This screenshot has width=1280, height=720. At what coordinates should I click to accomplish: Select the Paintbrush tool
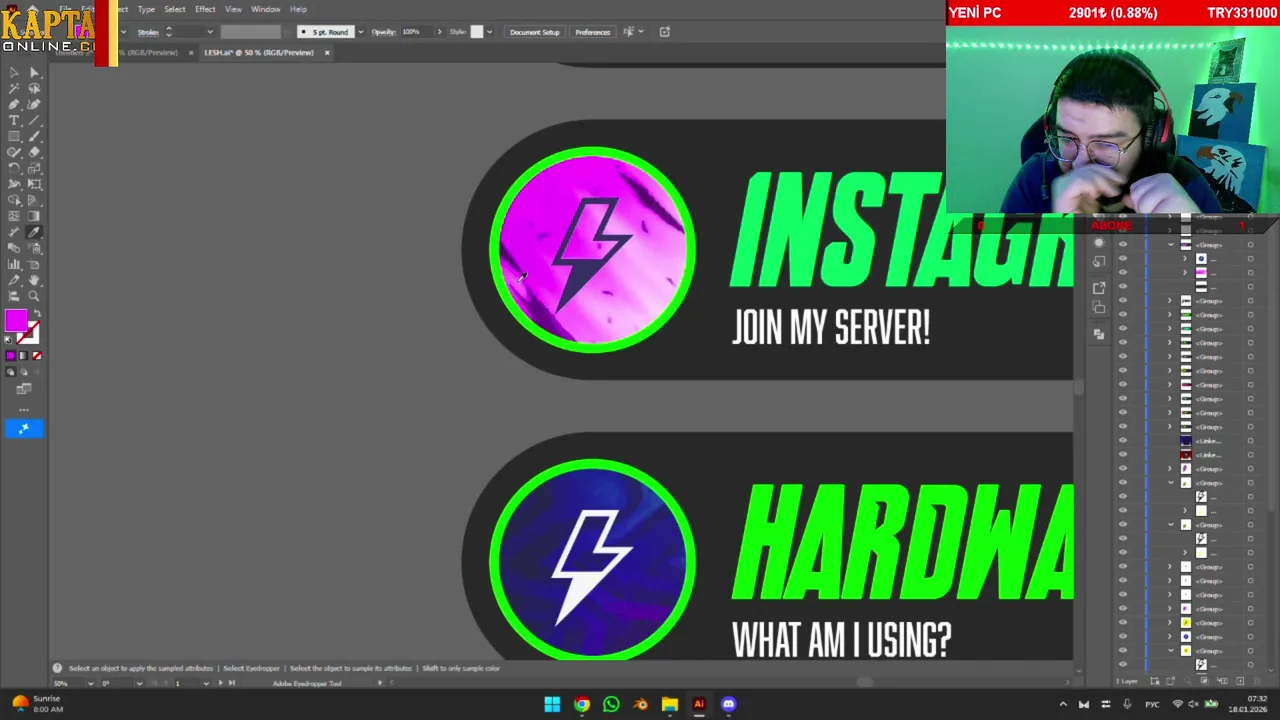point(34,137)
